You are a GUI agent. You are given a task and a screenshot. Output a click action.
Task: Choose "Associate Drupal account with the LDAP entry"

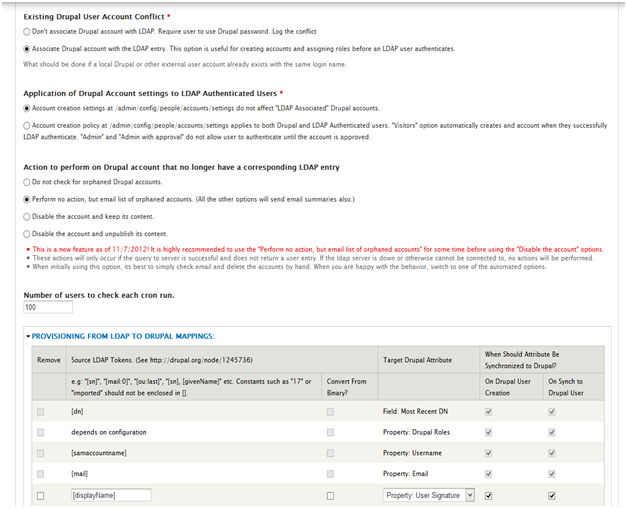tap(27, 49)
